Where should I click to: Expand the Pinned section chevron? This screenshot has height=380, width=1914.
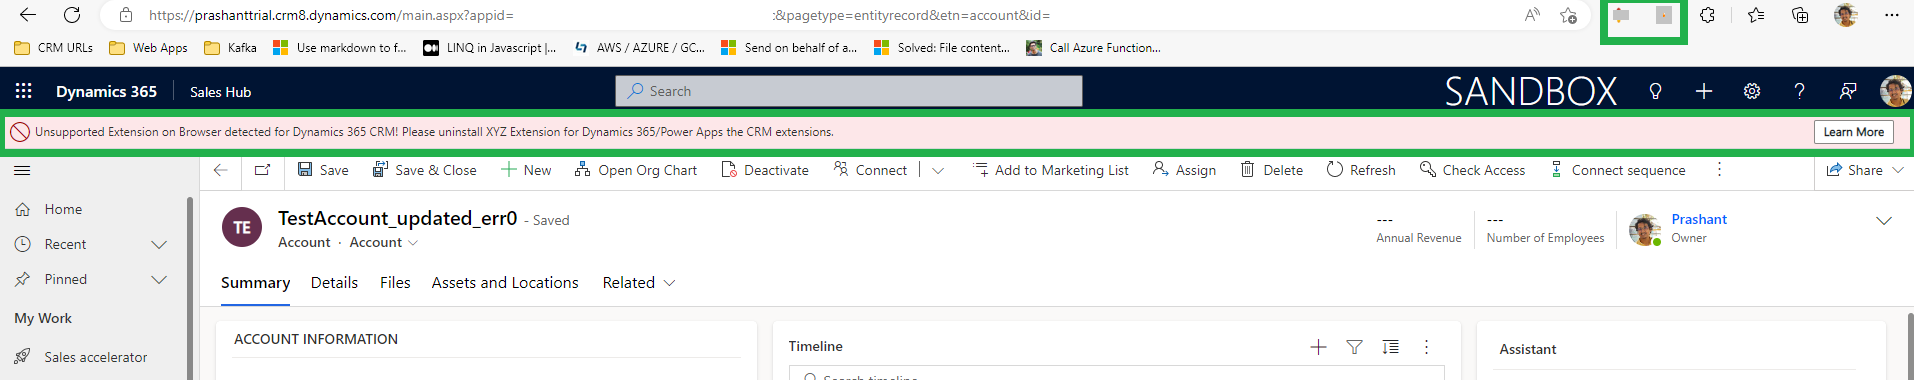click(159, 279)
